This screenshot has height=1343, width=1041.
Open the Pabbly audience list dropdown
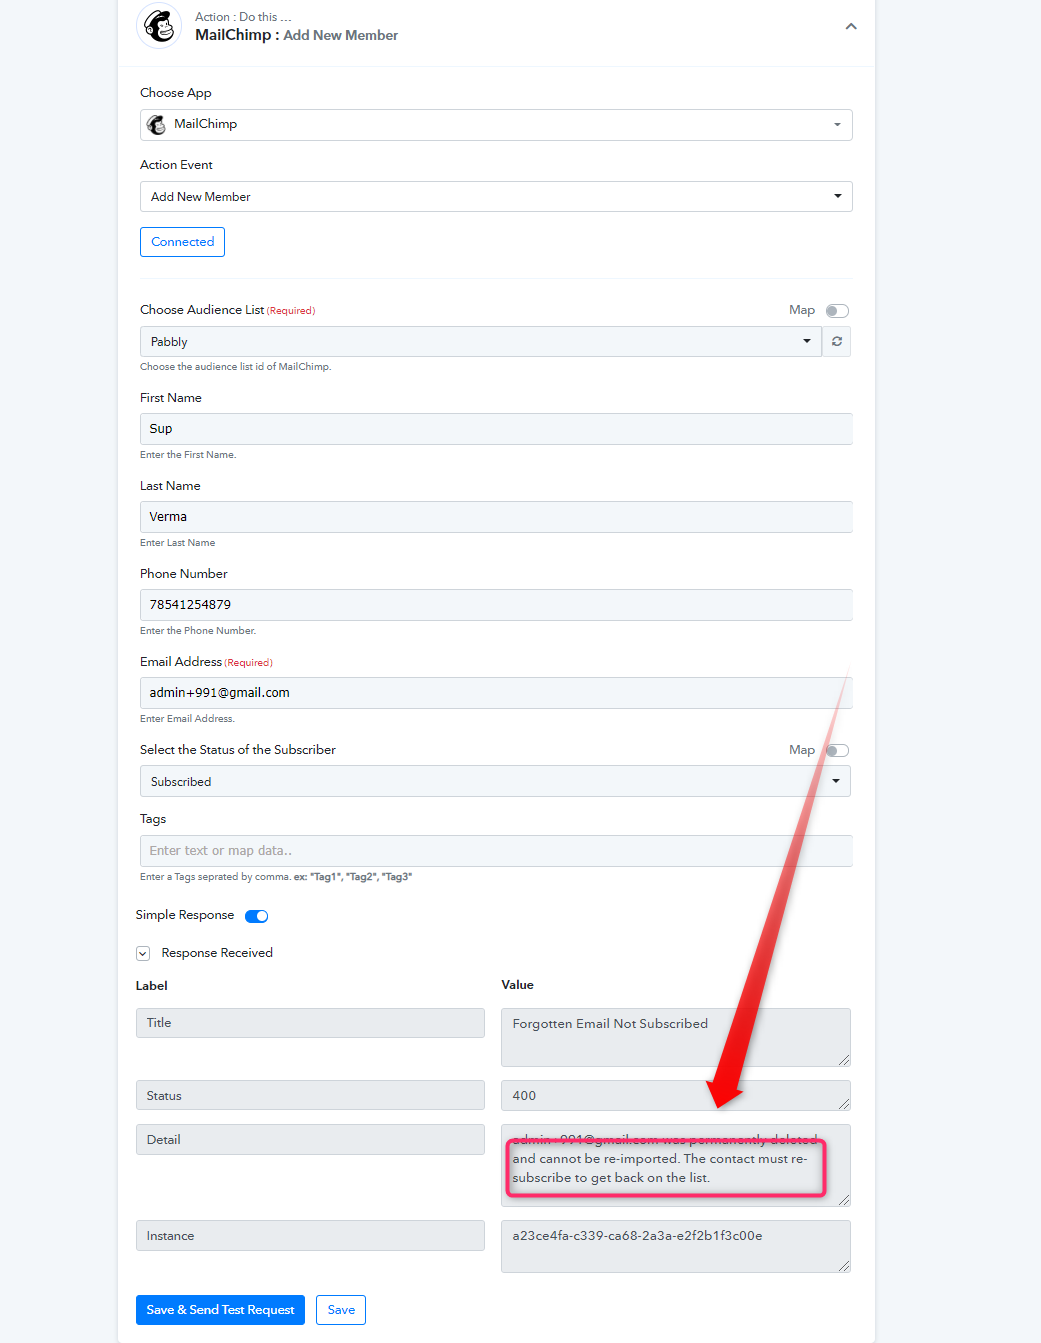pos(480,342)
